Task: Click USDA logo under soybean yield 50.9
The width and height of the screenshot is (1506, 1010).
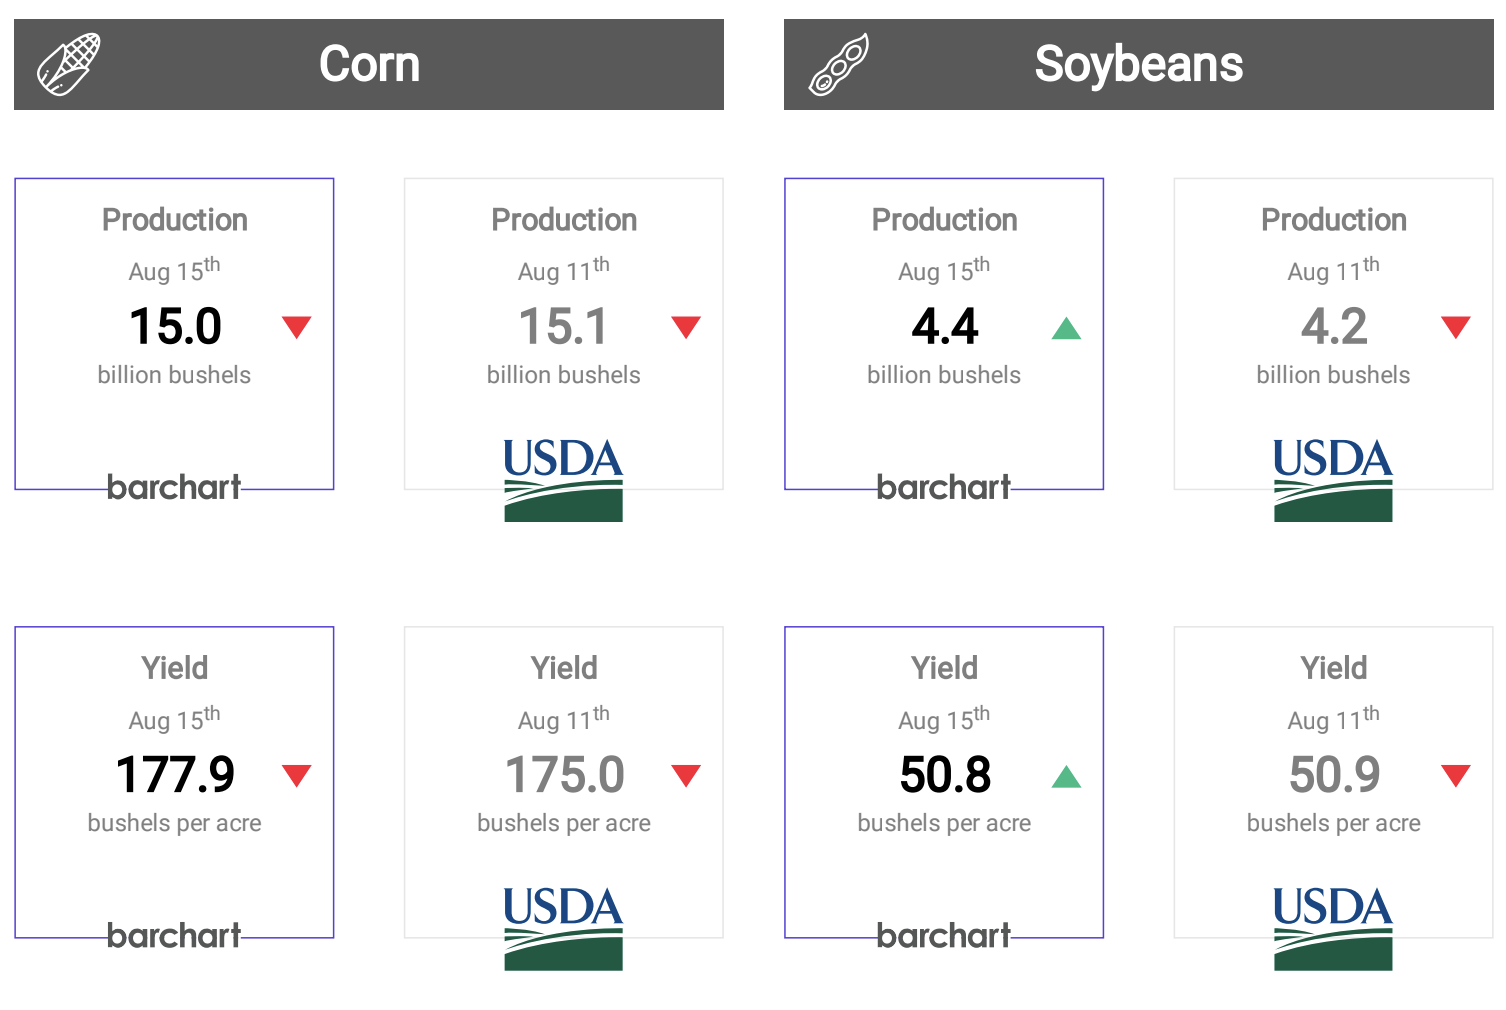Action: pyautogui.click(x=1333, y=928)
